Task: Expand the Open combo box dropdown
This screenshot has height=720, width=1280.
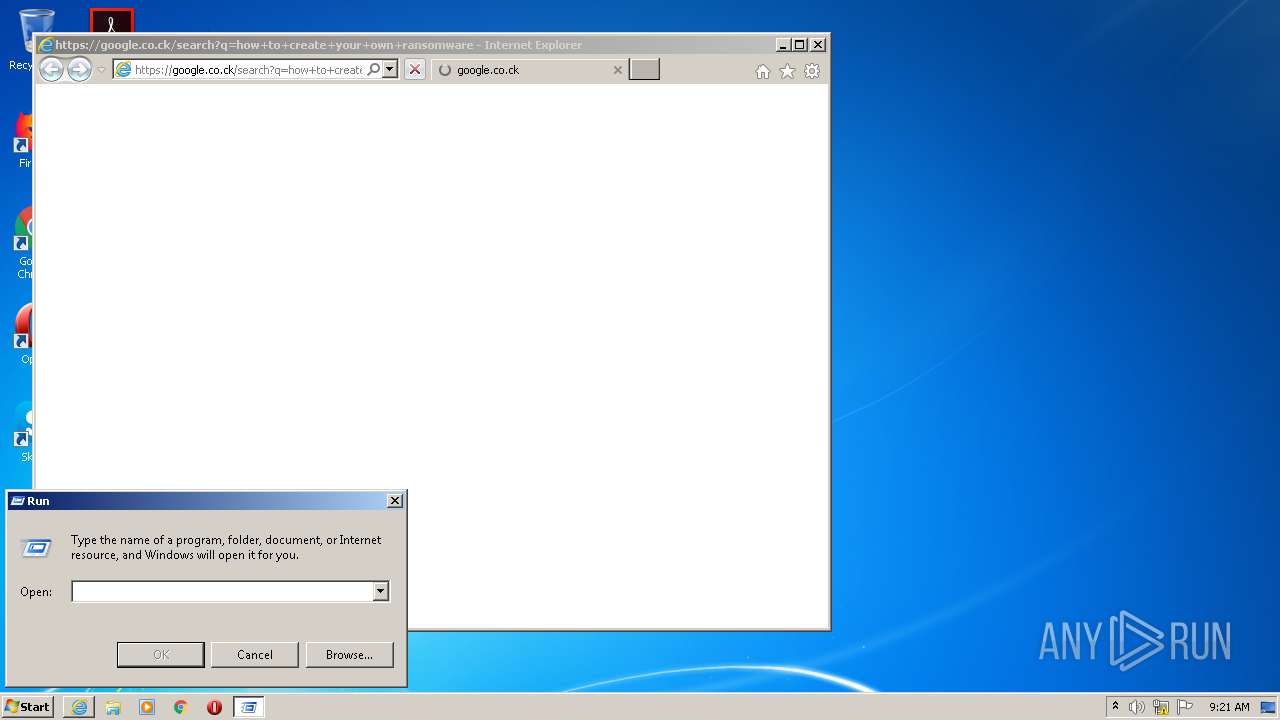Action: [380, 592]
